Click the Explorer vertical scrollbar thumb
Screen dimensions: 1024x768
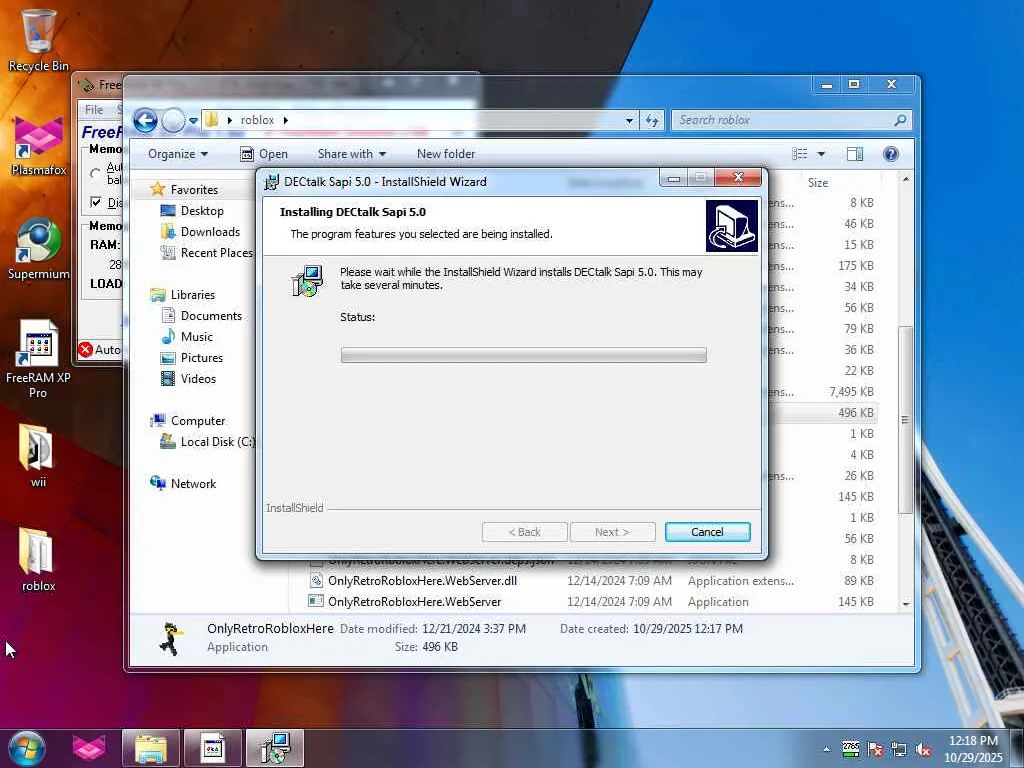(905, 420)
